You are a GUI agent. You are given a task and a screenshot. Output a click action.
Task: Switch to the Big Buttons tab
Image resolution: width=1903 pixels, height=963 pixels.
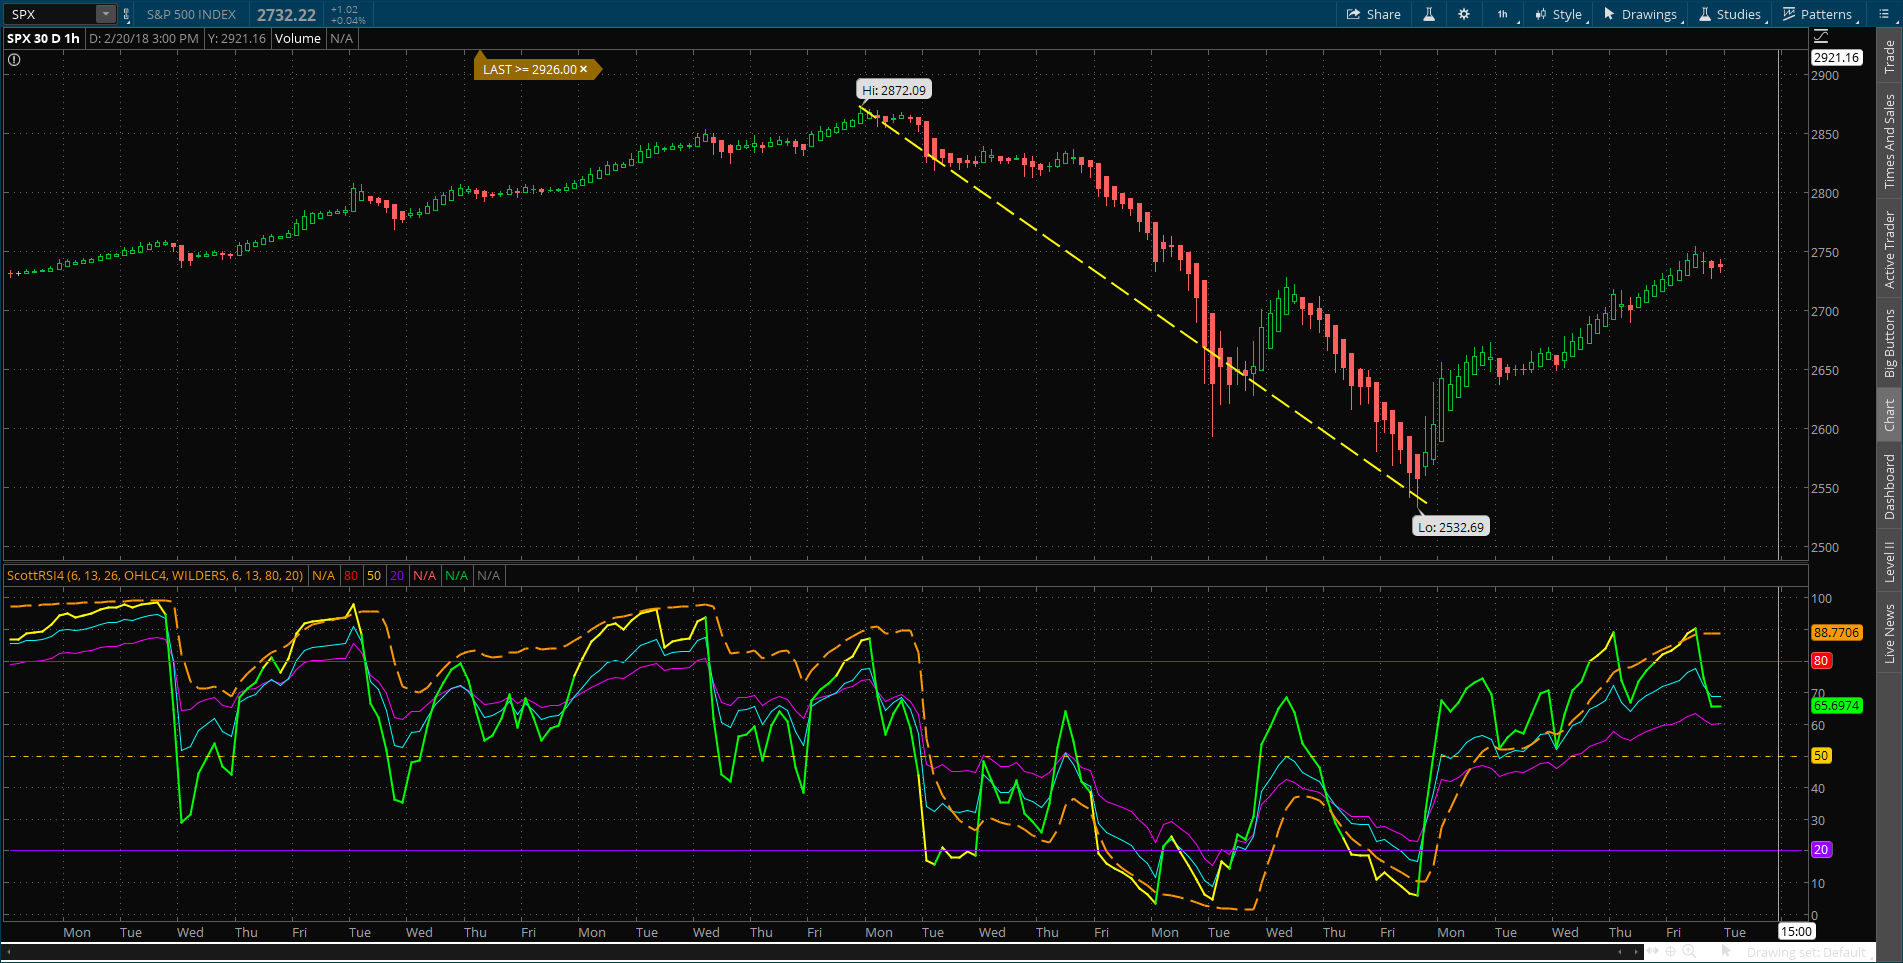pyautogui.click(x=1889, y=343)
